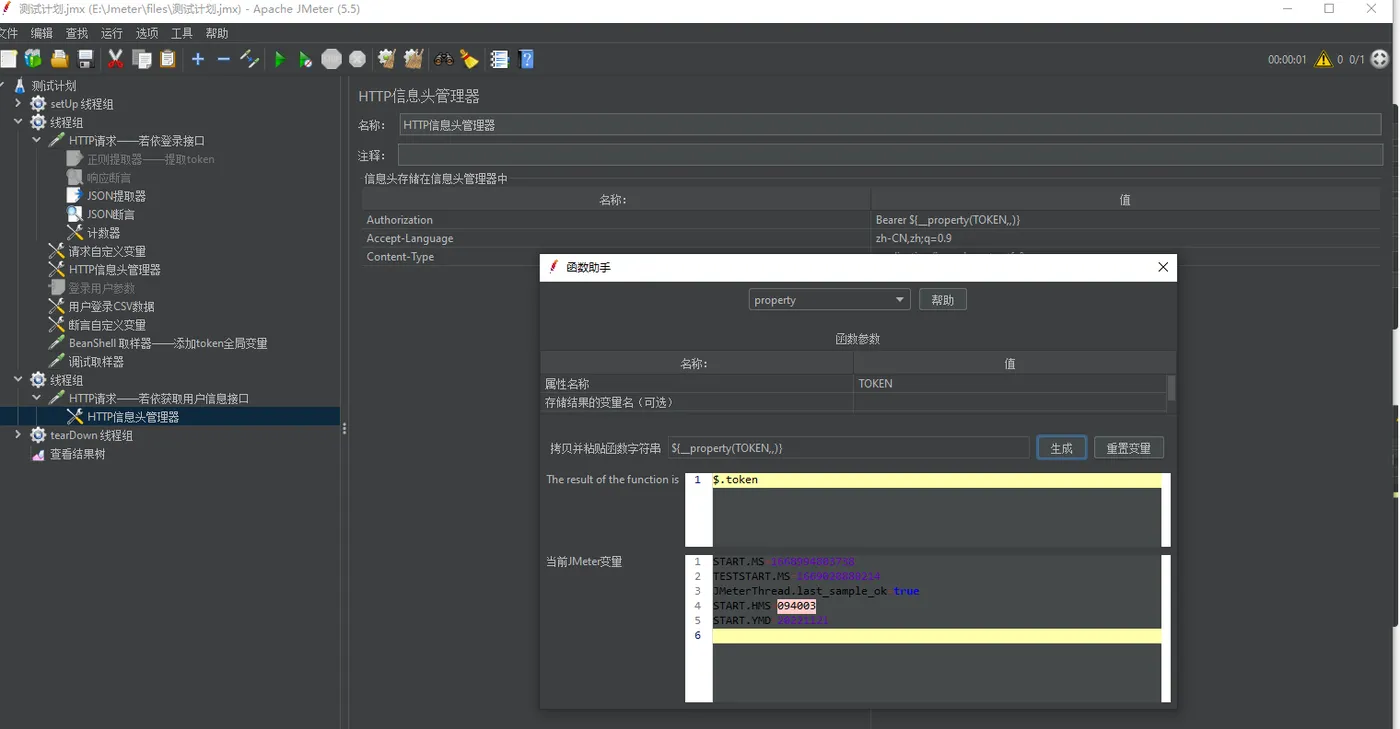
Task: Click the function string field ${__property(TOKEN,,)}
Action: point(849,448)
